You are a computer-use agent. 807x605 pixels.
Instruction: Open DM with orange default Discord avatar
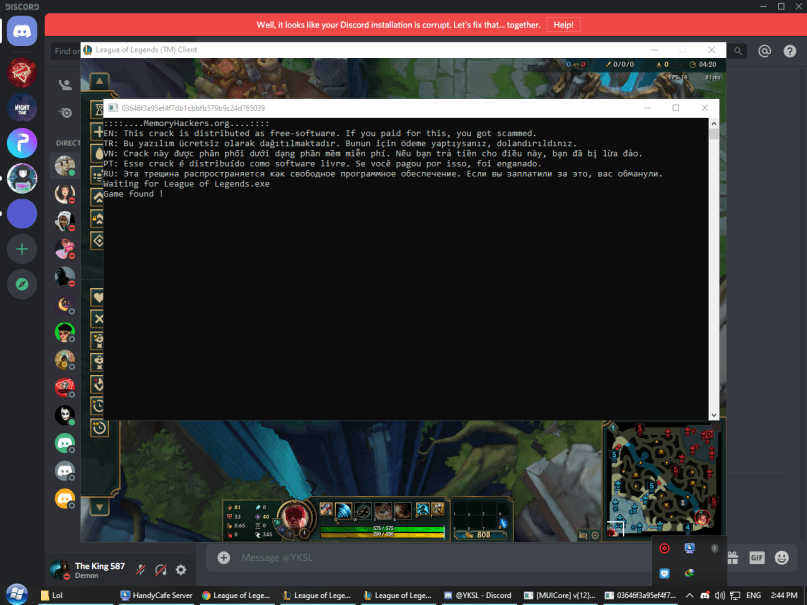point(65,499)
